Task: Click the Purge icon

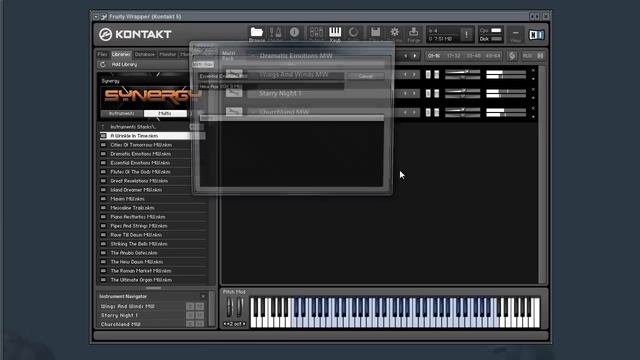Action: (413, 32)
